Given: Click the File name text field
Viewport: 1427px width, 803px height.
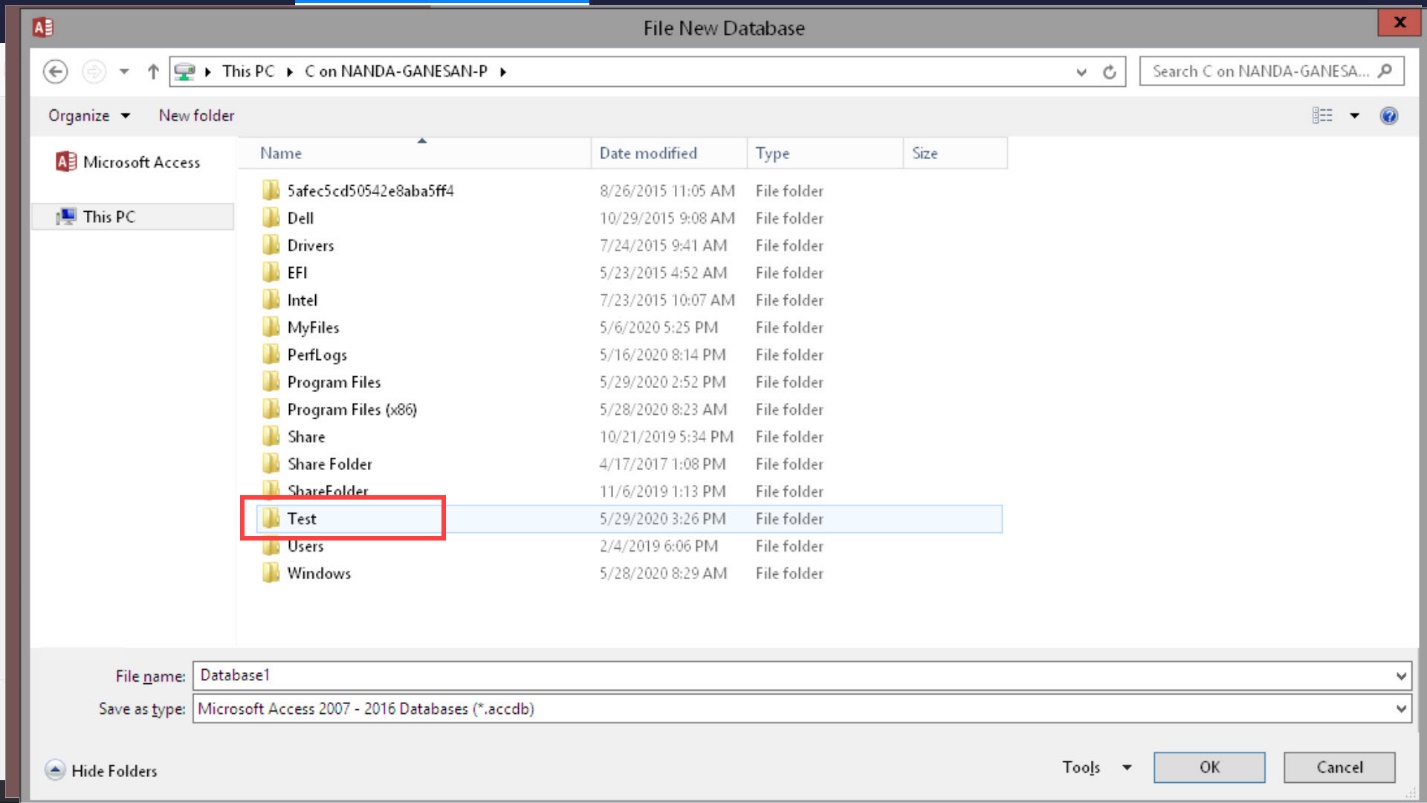Looking at the screenshot, I should [790, 676].
